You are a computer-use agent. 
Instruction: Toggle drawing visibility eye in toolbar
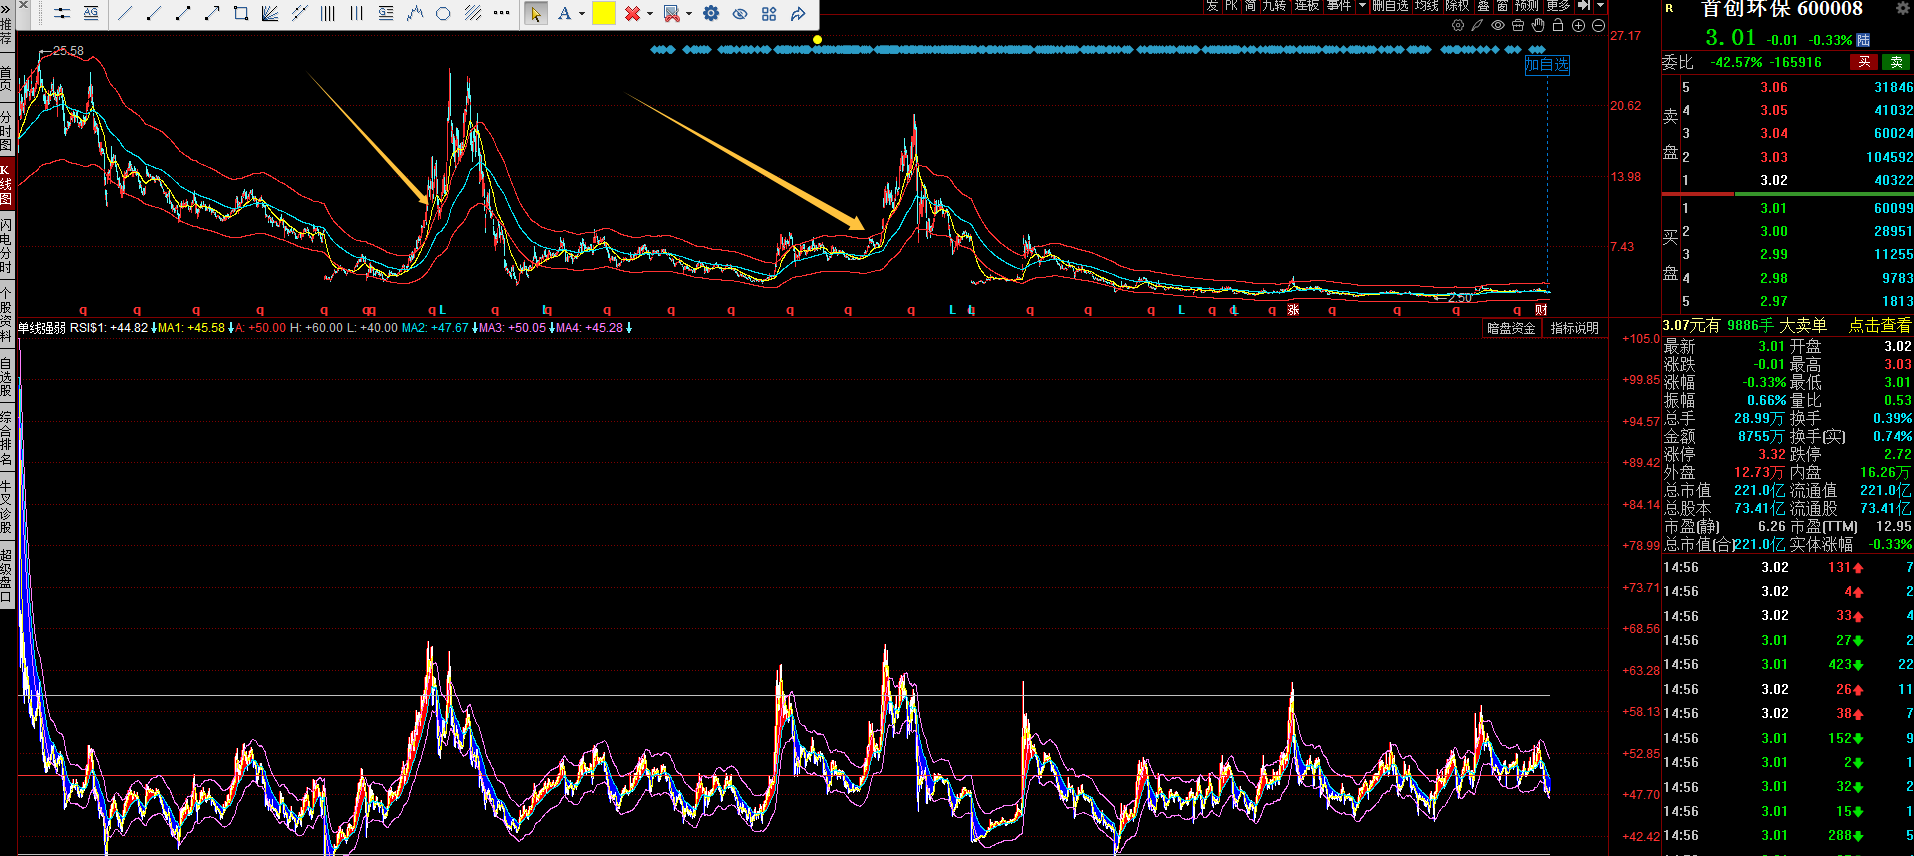(740, 14)
